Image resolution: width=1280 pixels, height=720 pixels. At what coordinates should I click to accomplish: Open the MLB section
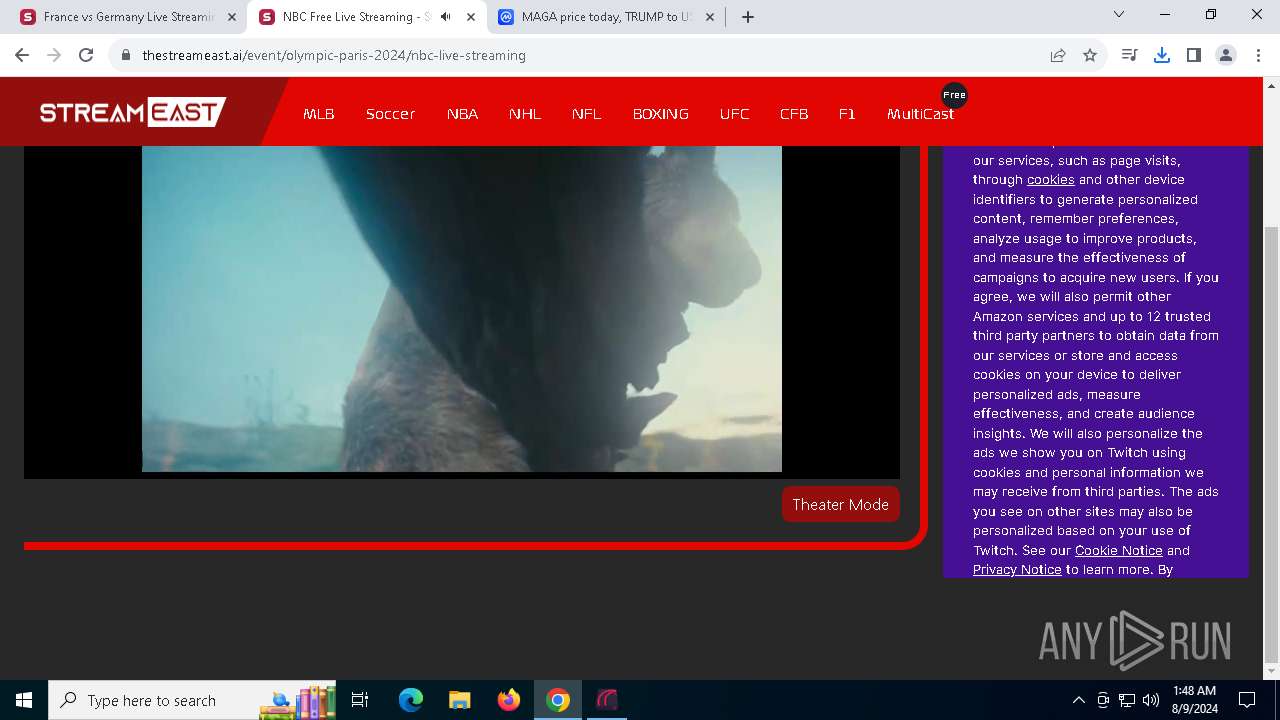[x=319, y=114]
